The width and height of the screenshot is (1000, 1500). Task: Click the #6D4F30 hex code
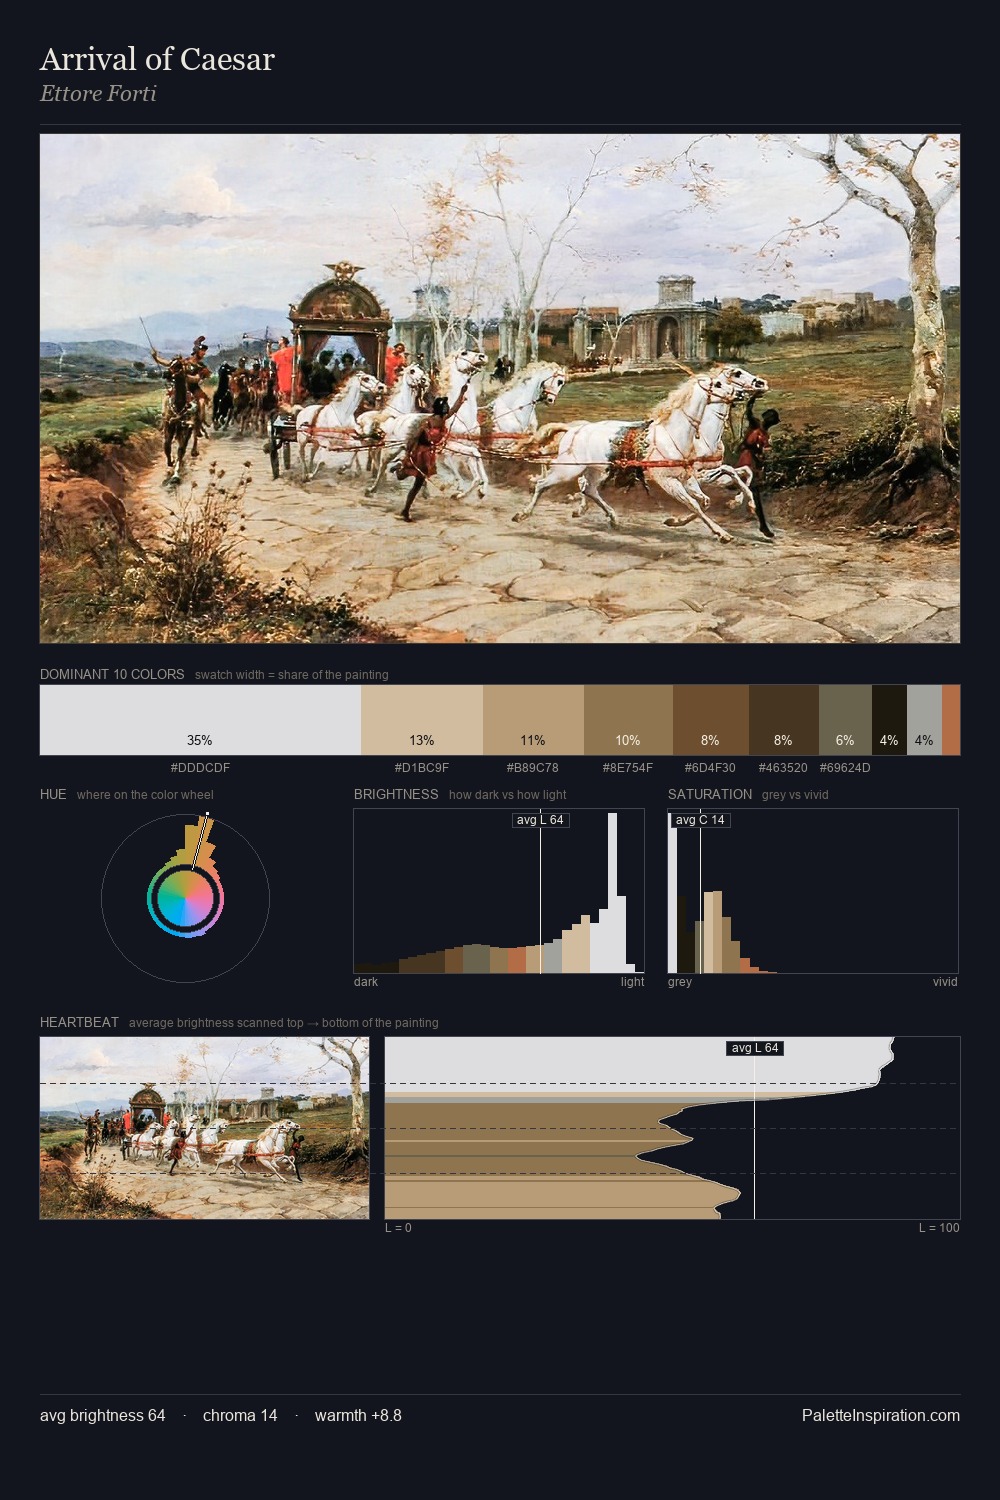click(710, 768)
